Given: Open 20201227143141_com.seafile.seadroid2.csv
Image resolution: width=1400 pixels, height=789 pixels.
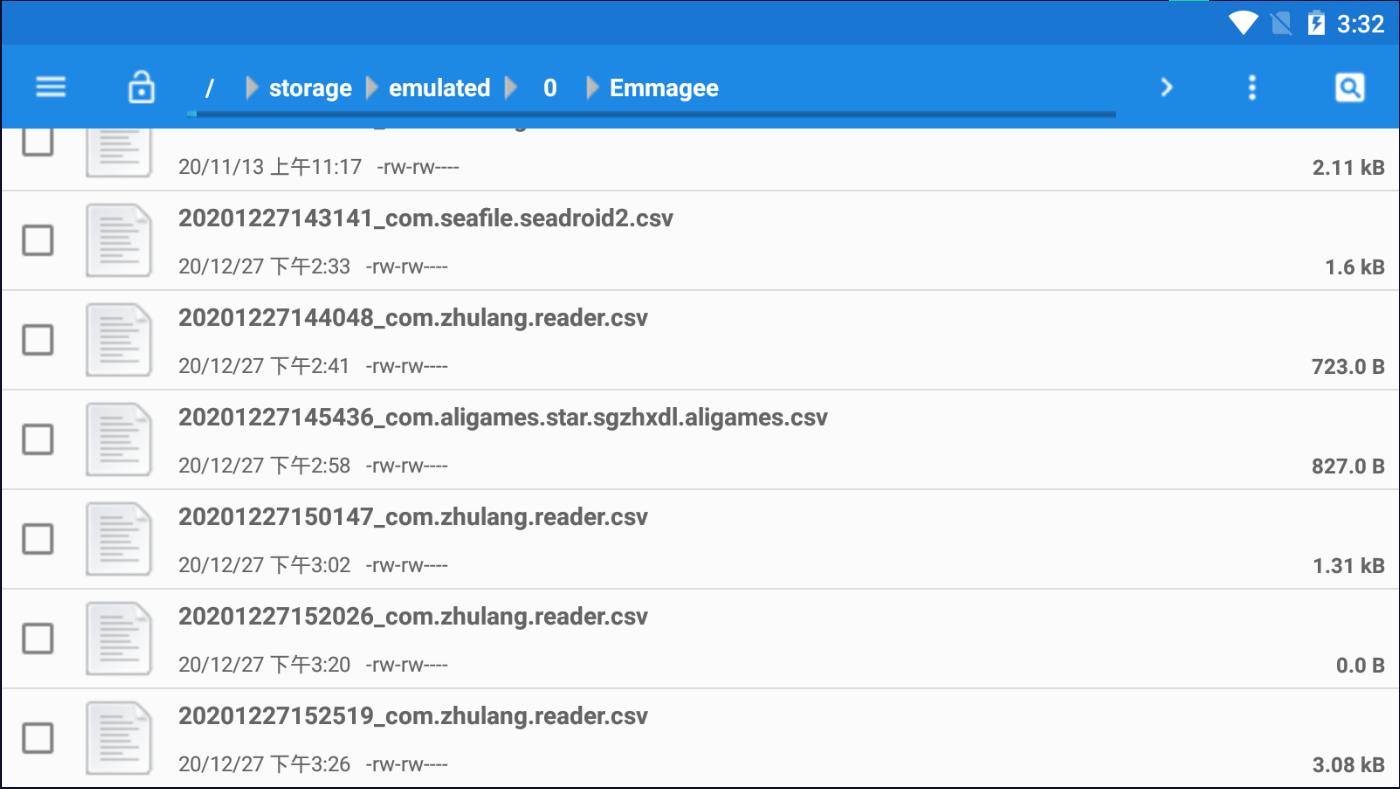Looking at the screenshot, I should pyautogui.click(x=426, y=218).
